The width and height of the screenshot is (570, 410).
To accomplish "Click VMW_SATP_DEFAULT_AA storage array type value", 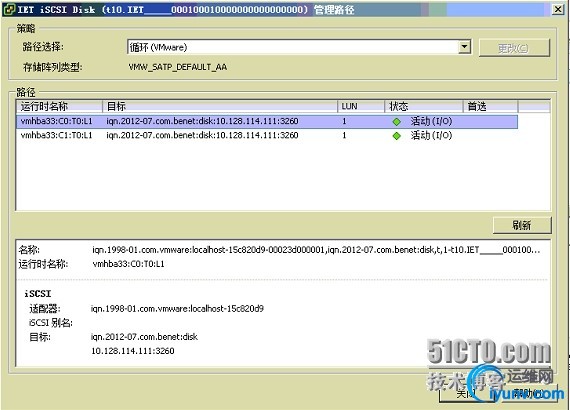I will point(178,67).
